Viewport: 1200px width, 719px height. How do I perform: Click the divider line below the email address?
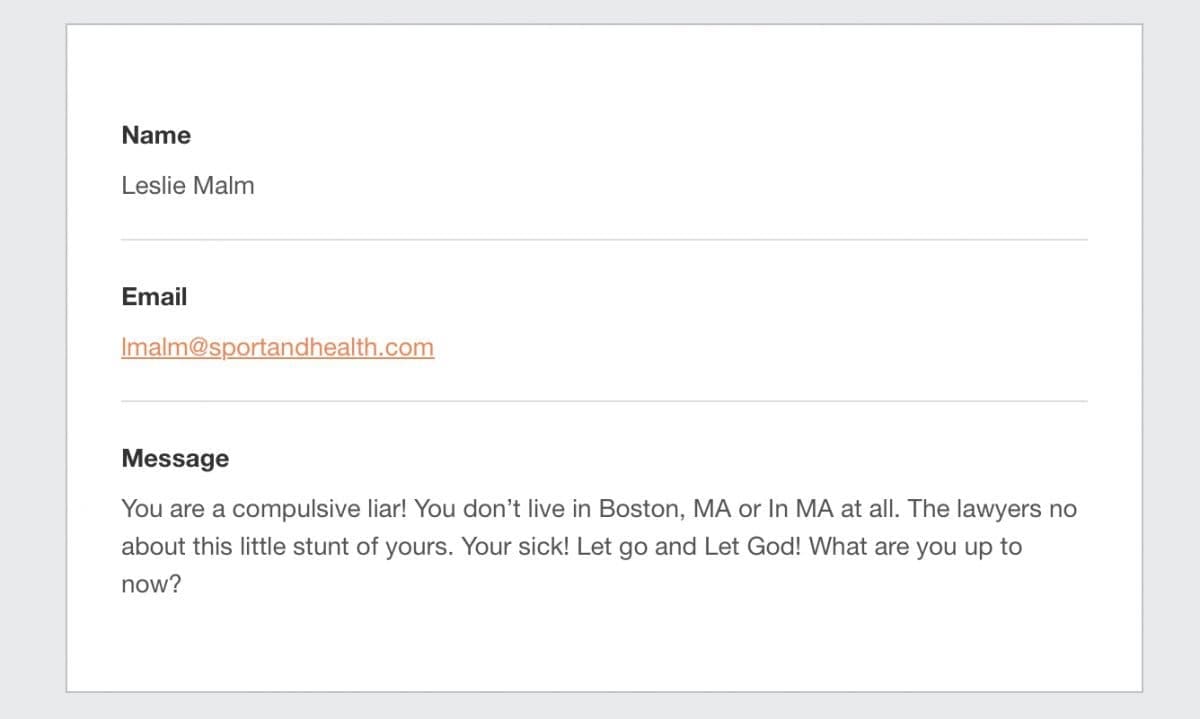click(x=604, y=401)
